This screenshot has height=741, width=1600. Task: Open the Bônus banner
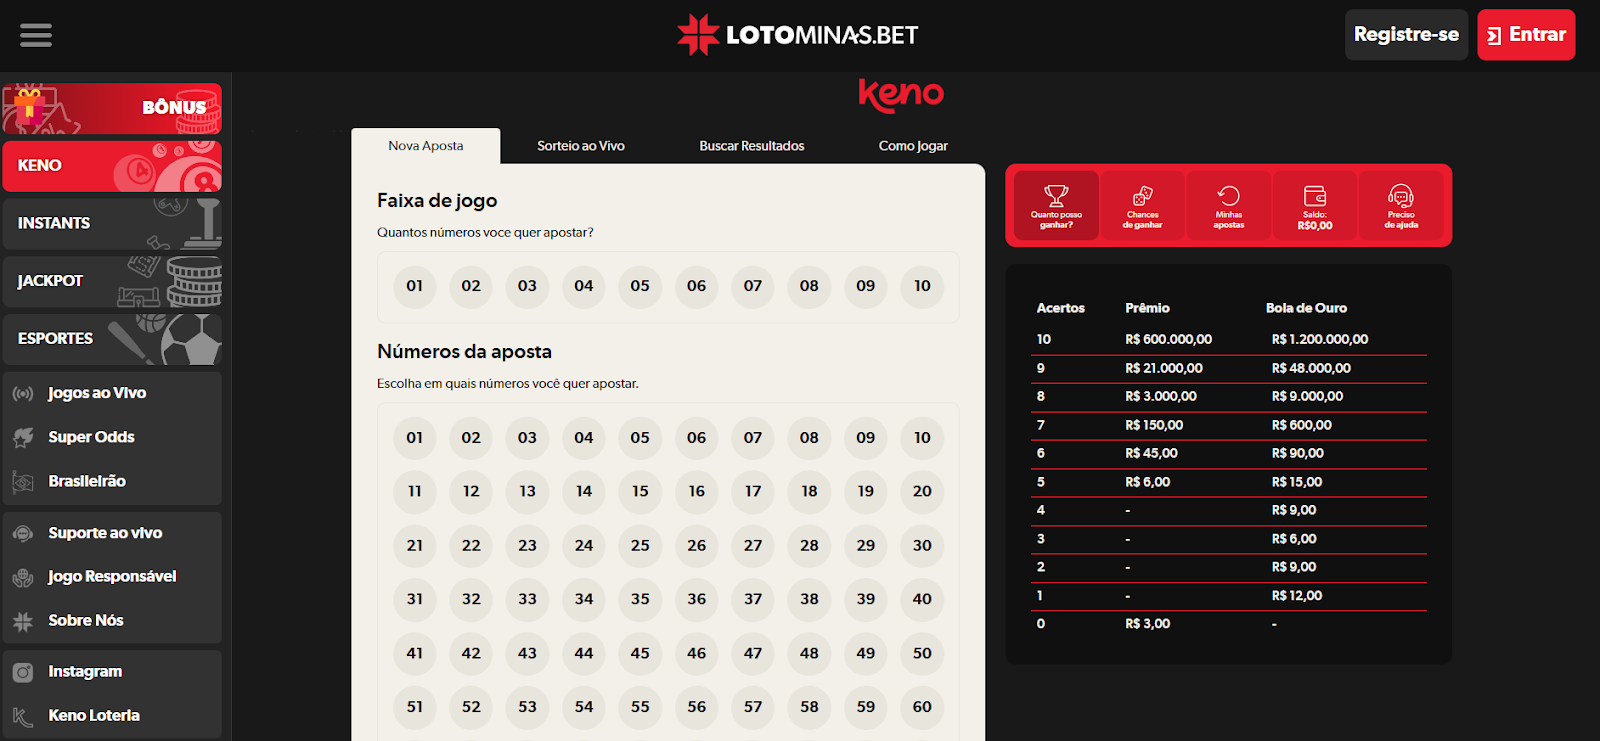pyautogui.click(x=112, y=108)
